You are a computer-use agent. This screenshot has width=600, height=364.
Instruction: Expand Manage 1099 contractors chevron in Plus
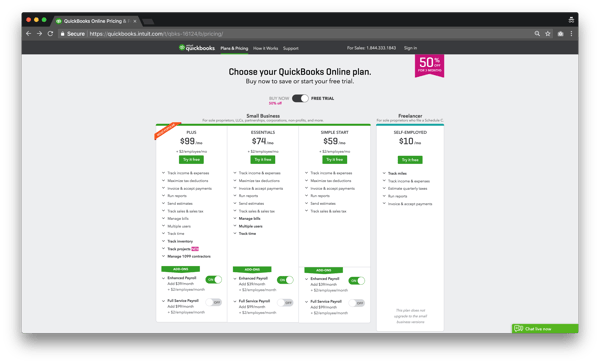(163, 256)
